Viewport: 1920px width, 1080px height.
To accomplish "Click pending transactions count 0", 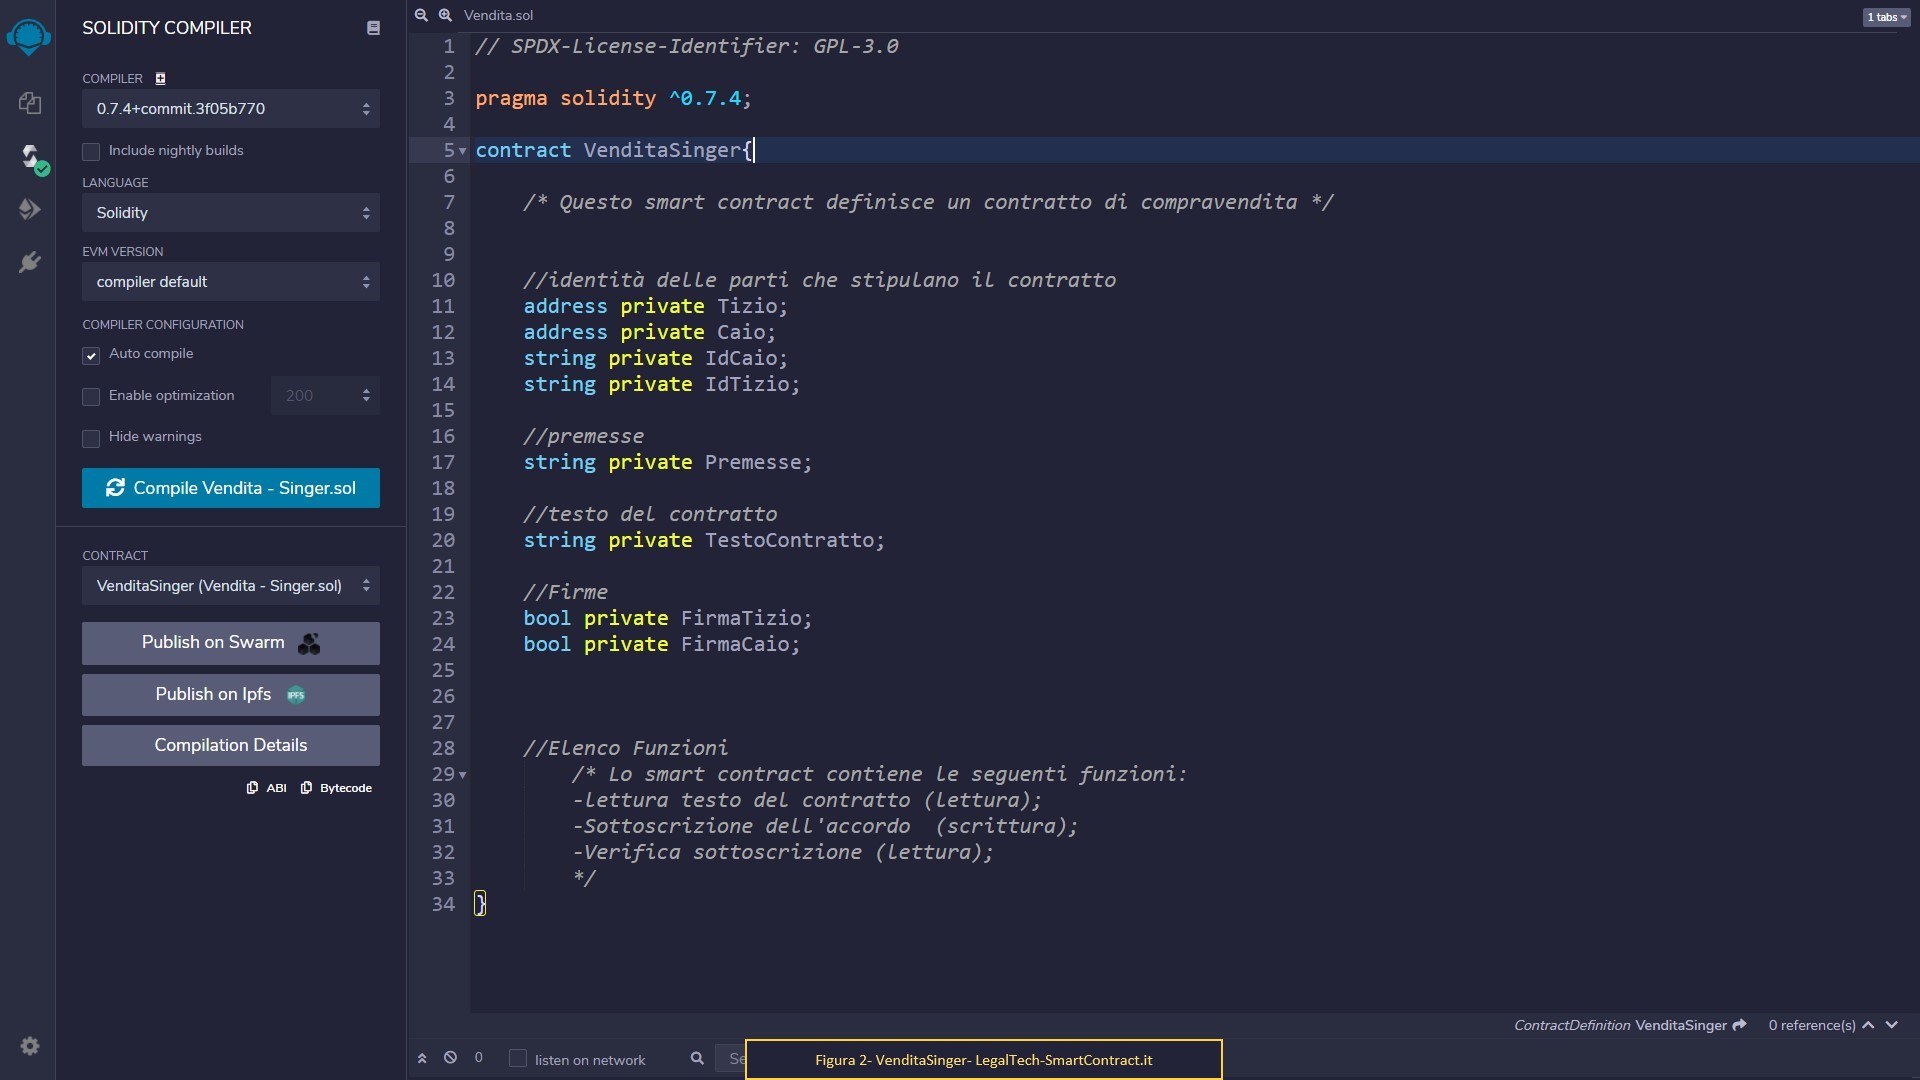I will 479,1057.
